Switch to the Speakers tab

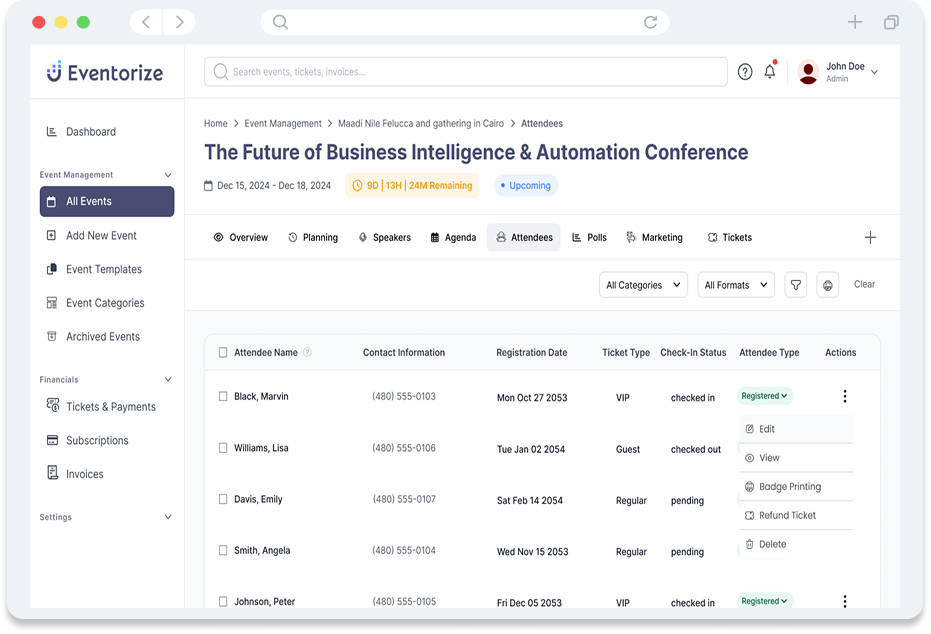384,237
